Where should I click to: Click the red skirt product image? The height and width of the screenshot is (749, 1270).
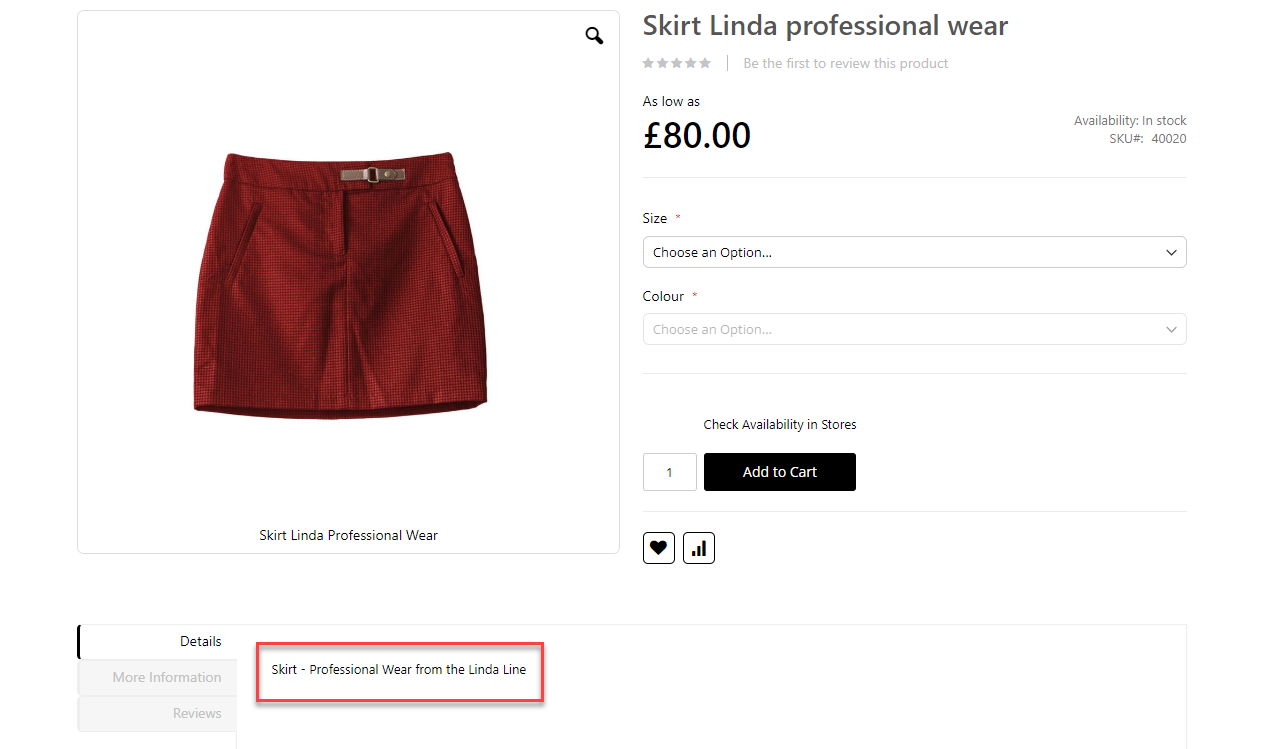pyautogui.click(x=340, y=283)
